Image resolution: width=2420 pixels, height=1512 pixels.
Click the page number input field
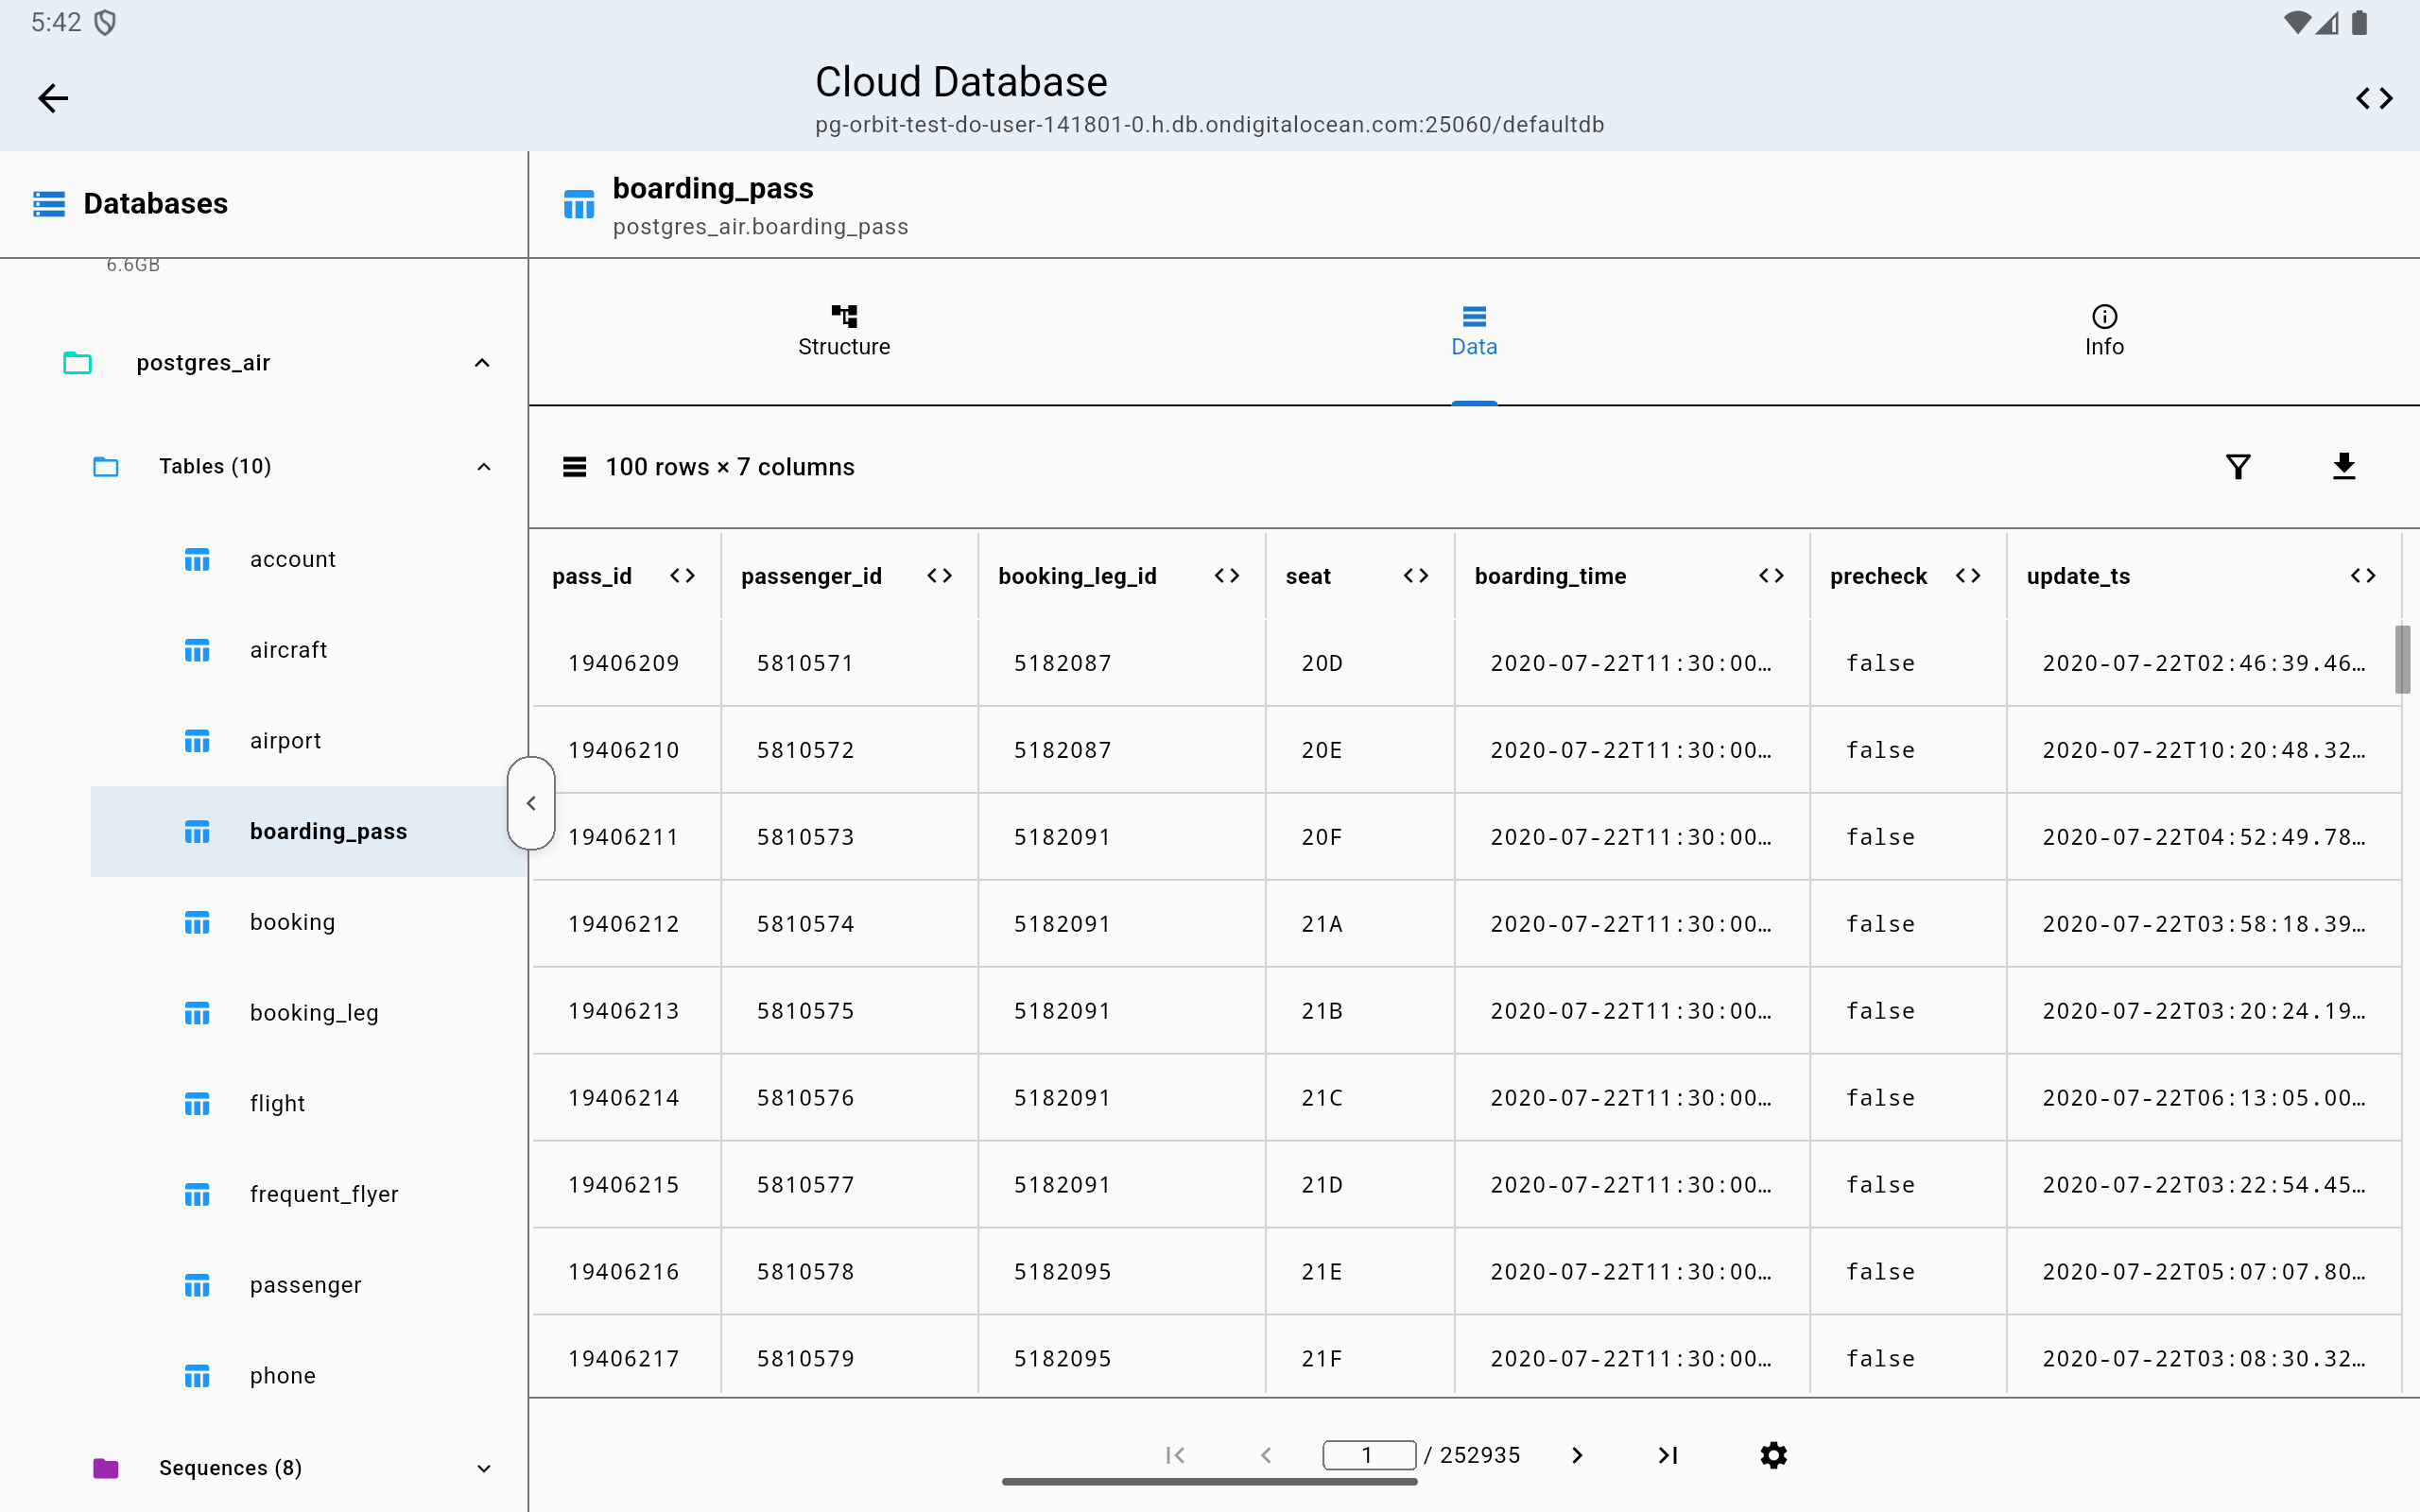coord(1368,1455)
